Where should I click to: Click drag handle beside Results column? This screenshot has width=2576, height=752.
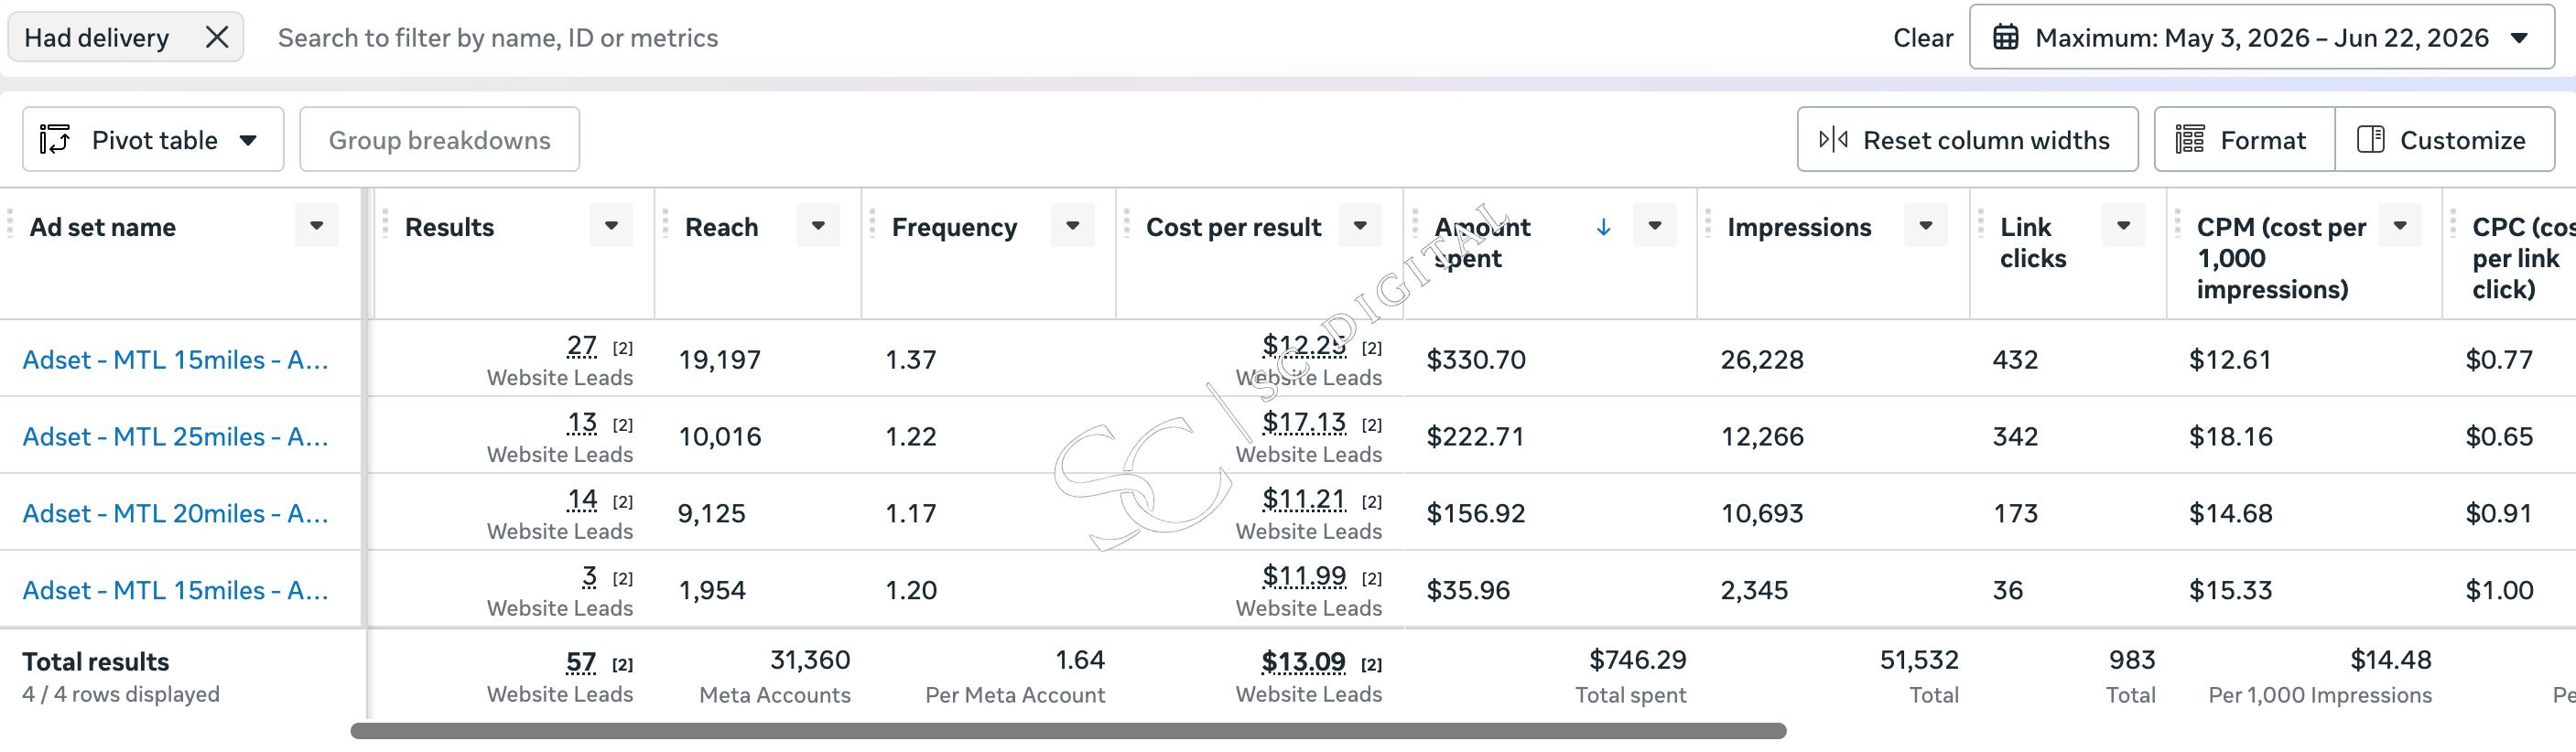pos(385,225)
